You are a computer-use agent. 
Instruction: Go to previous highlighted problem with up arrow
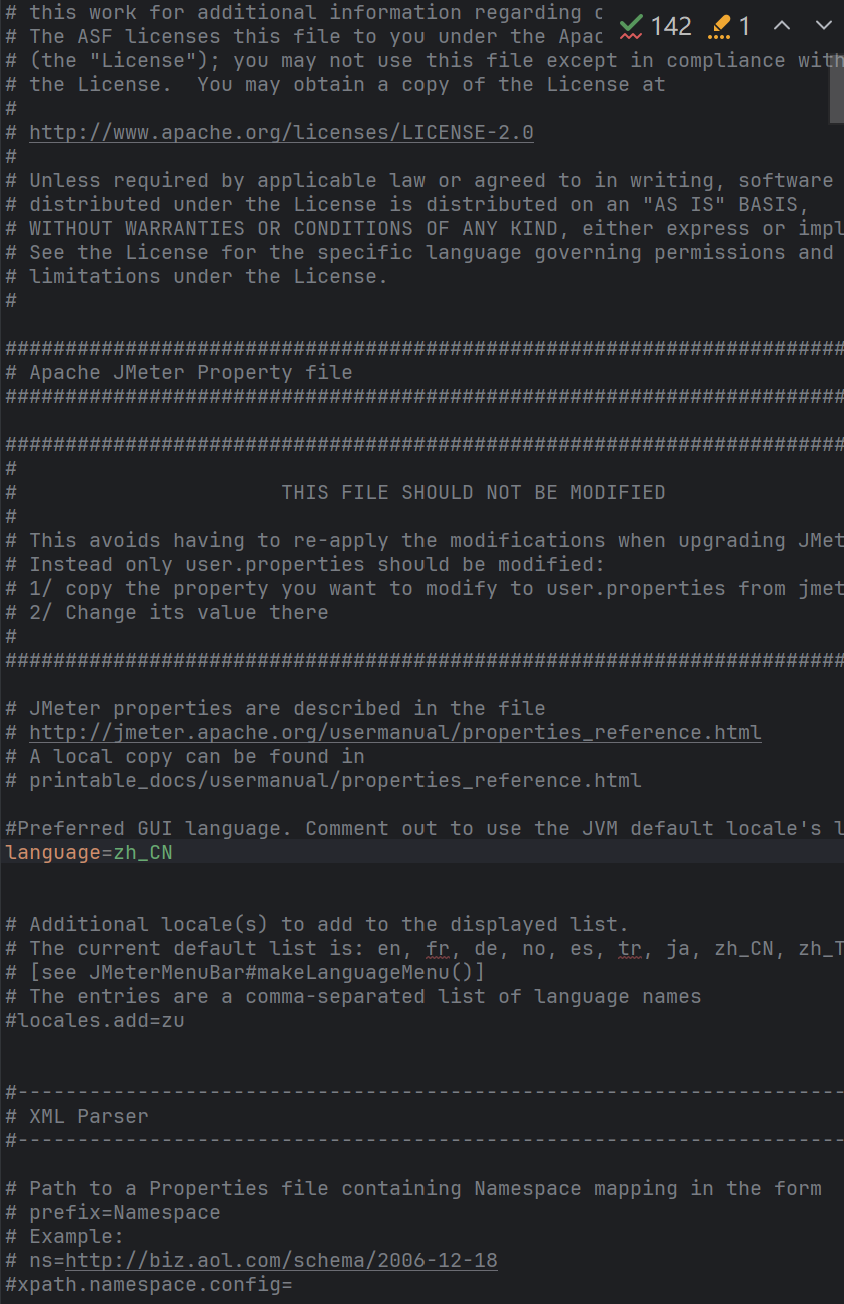click(x=783, y=26)
